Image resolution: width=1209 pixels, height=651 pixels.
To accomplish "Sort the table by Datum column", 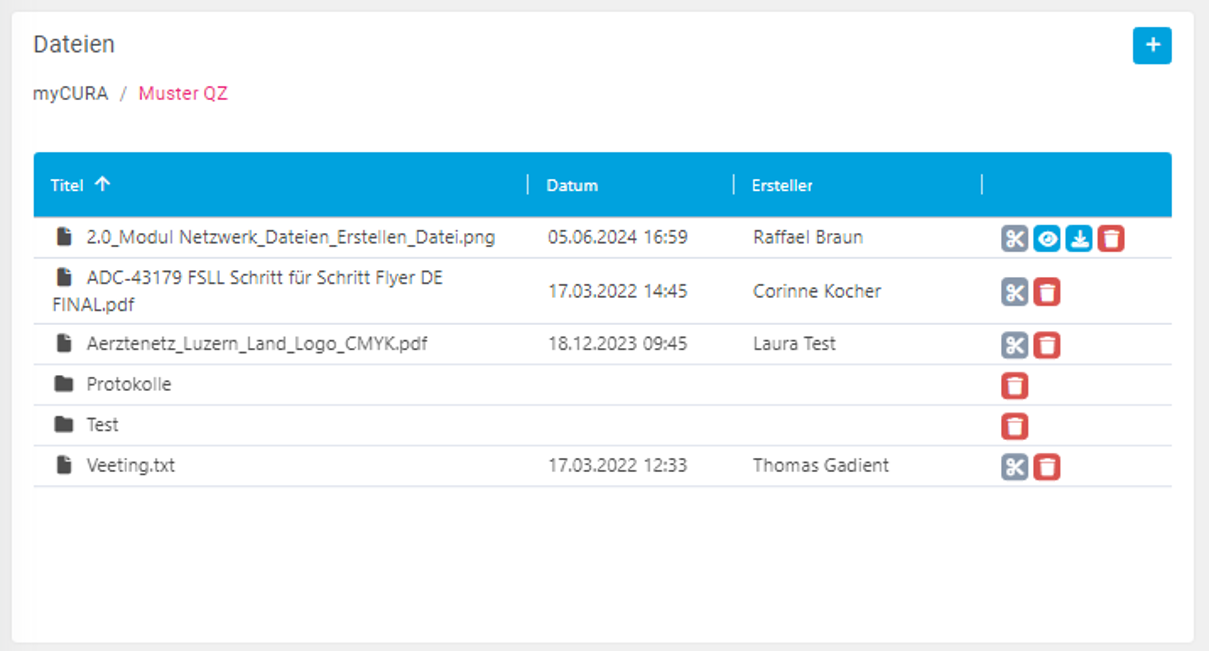I will pyautogui.click(x=572, y=185).
